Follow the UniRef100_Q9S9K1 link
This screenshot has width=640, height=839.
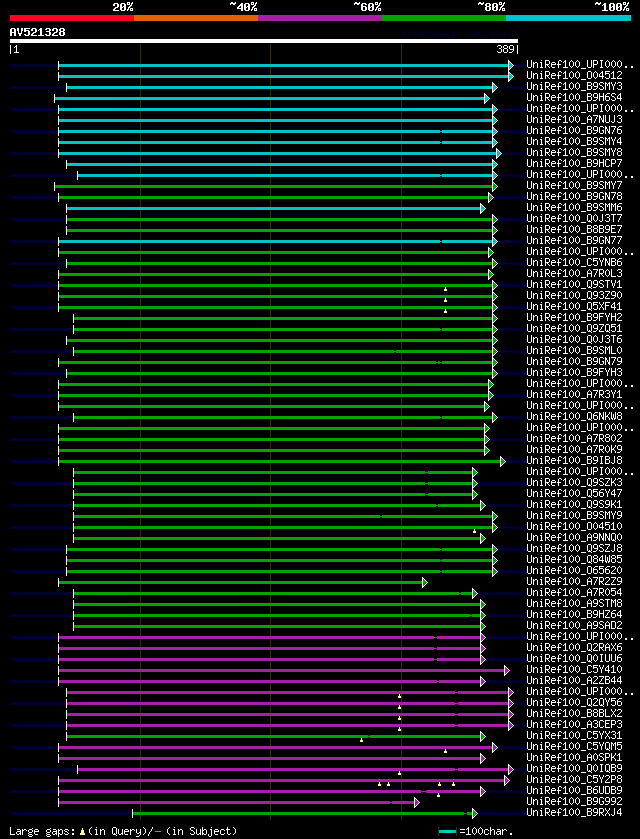(x=574, y=505)
